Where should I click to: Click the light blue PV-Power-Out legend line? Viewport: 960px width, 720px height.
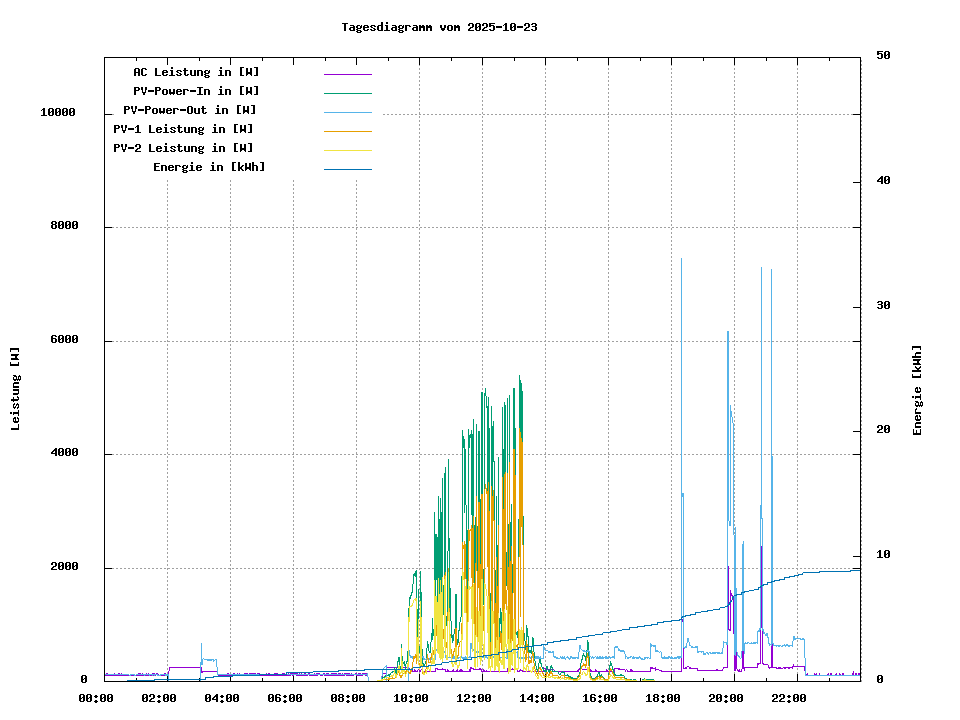[x=347, y=112]
